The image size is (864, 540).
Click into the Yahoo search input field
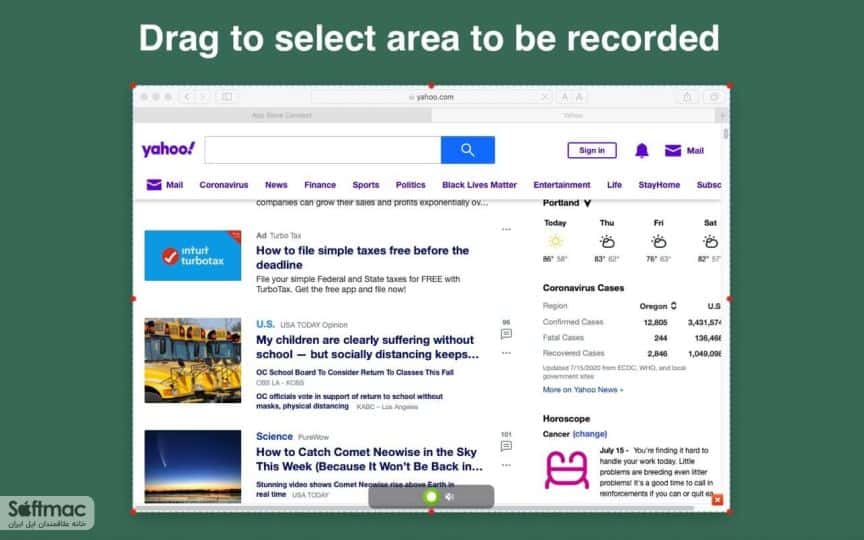[322, 150]
